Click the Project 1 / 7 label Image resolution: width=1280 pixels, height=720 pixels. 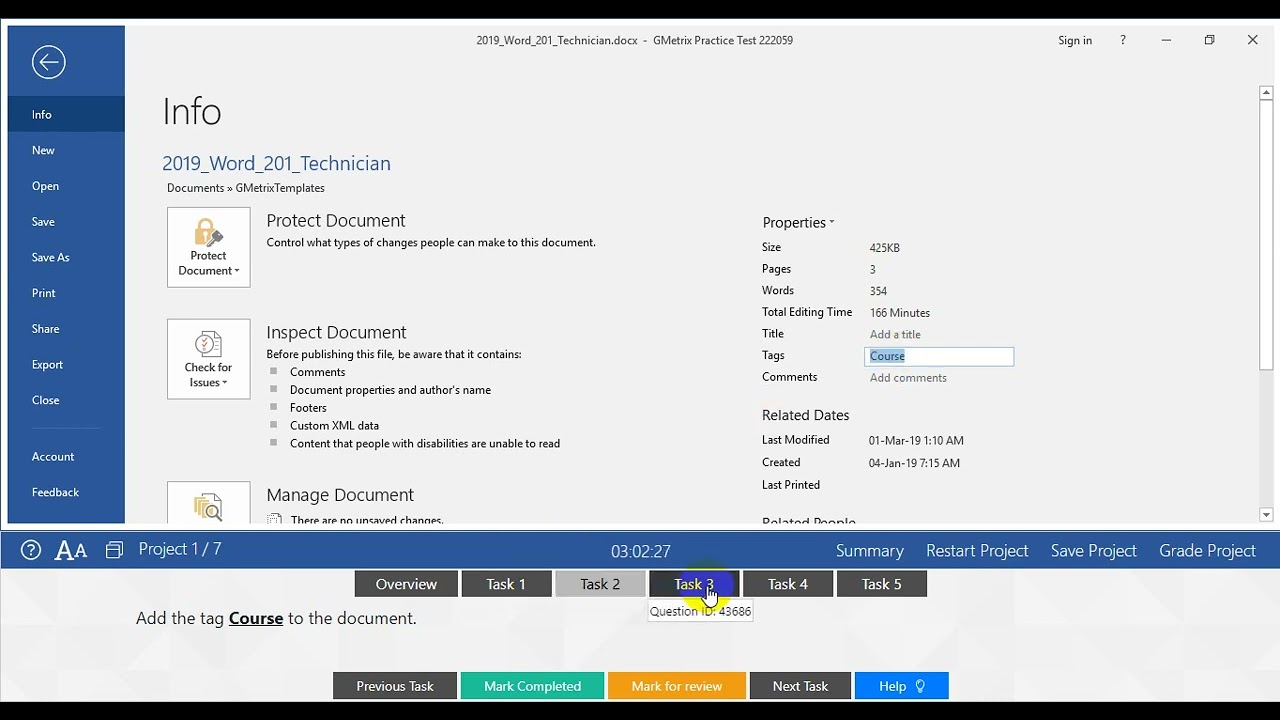pyautogui.click(x=180, y=549)
